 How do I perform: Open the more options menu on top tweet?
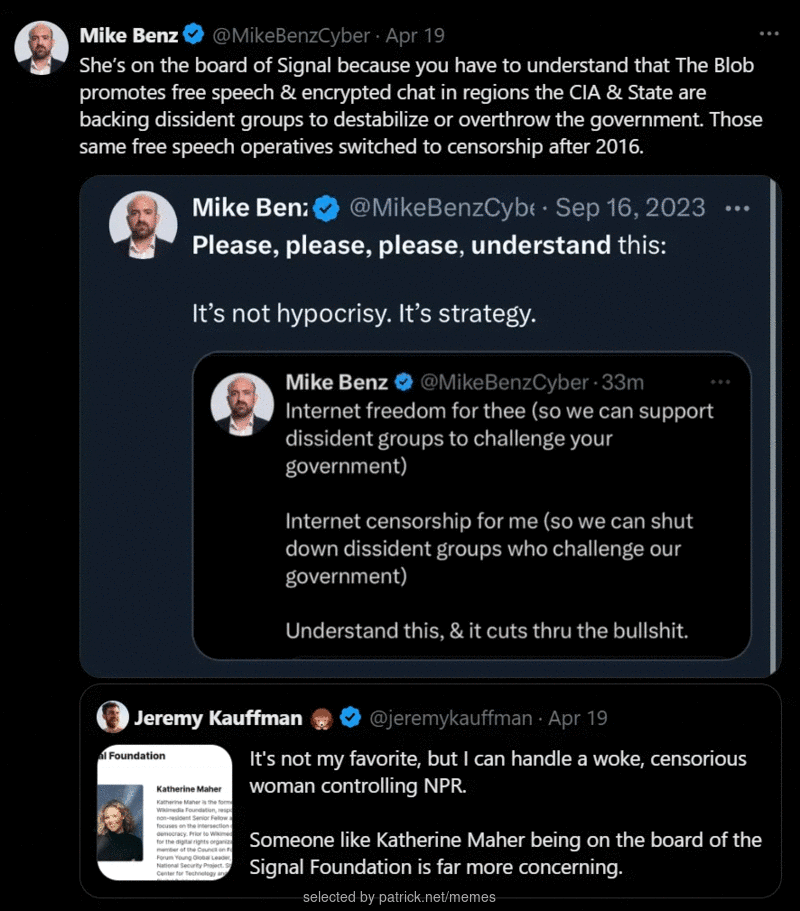[x=769, y=34]
